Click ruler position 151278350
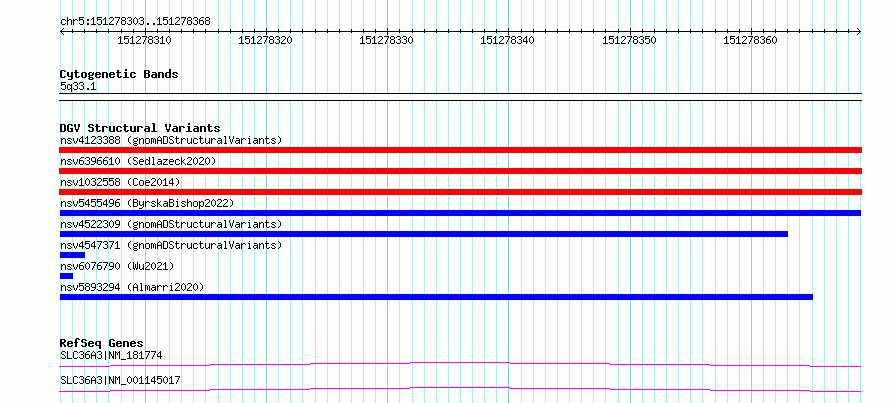This screenshot has height=403, width=890. click(x=629, y=40)
